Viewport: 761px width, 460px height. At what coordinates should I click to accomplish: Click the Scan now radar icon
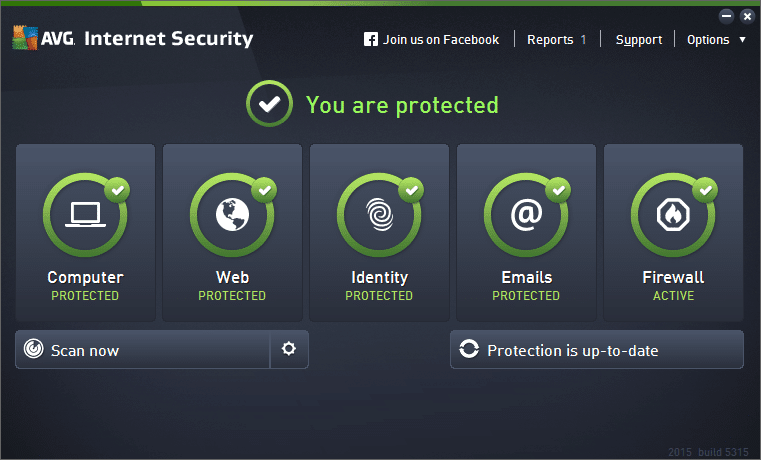pyautogui.click(x=34, y=350)
